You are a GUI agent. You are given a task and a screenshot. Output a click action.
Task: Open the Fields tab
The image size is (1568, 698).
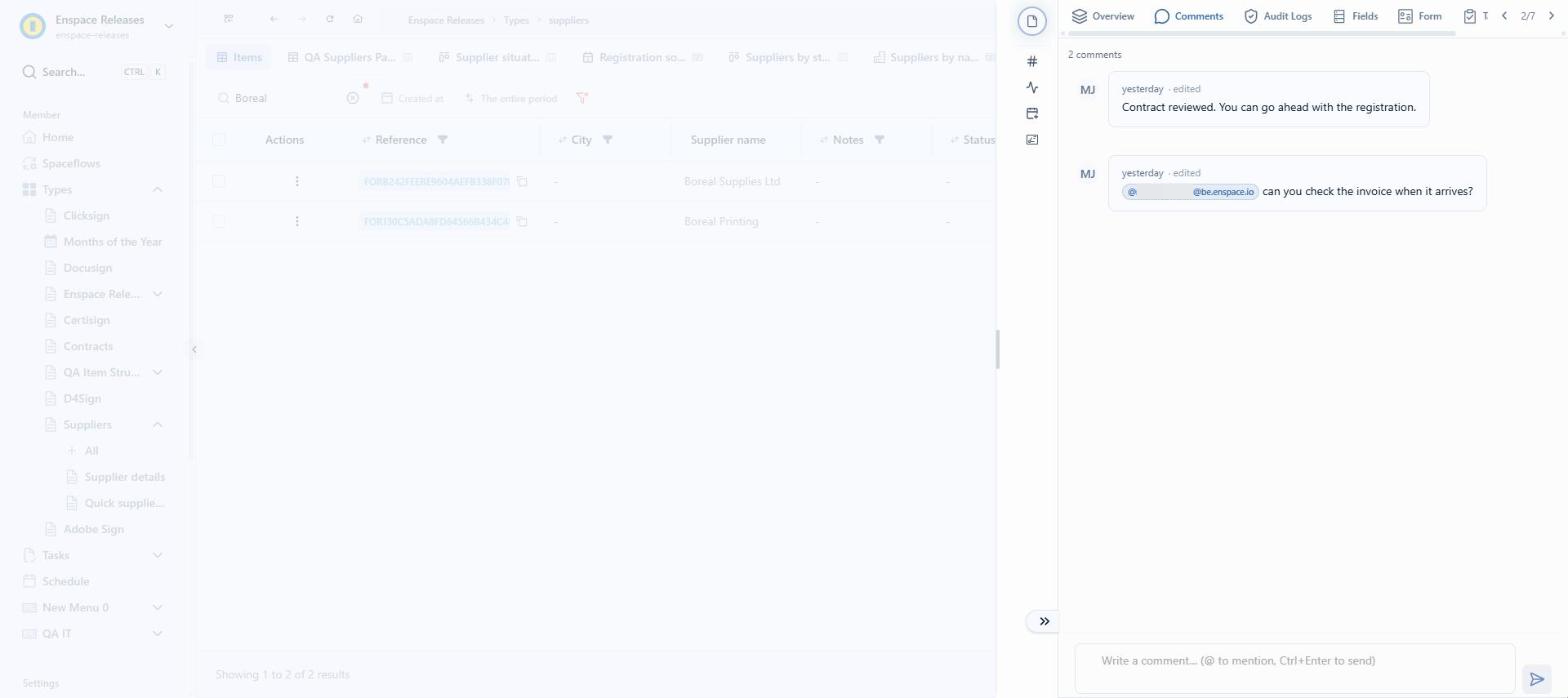point(1355,16)
